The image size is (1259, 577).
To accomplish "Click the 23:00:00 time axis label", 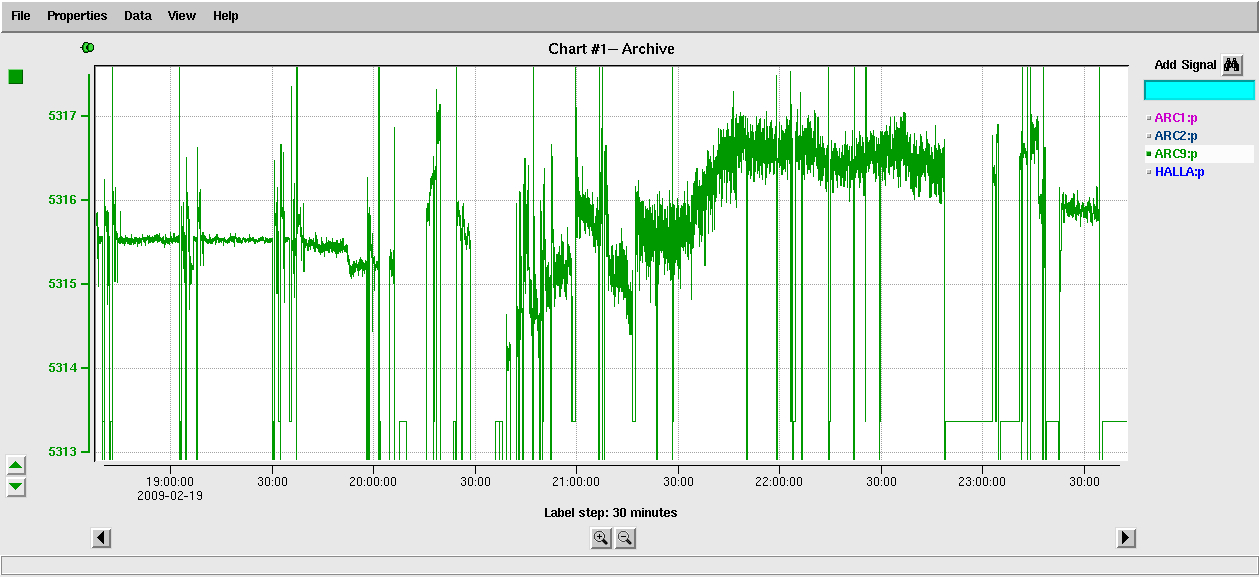I will (x=982, y=481).
